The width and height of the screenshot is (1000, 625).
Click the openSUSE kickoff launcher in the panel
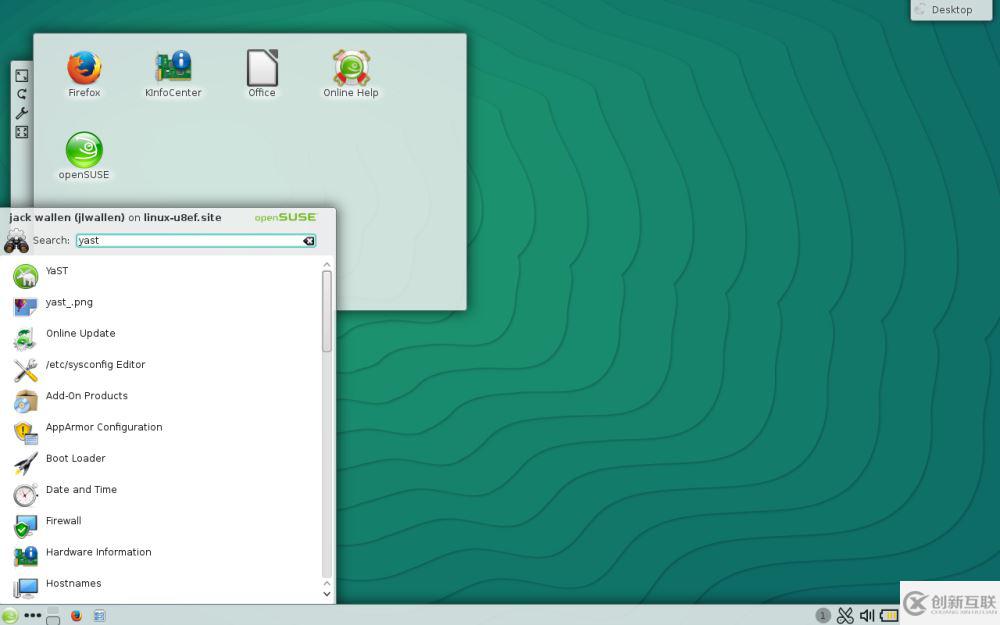click(9, 616)
